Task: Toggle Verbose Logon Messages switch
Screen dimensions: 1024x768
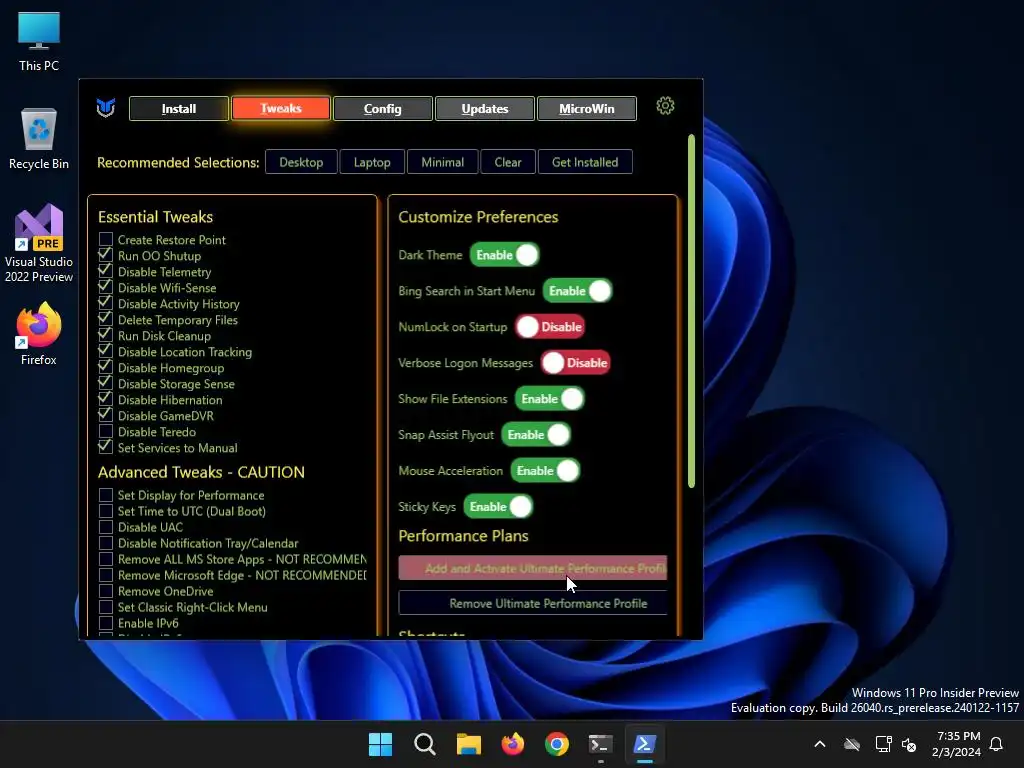Action: pyautogui.click(x=575, y=362)
